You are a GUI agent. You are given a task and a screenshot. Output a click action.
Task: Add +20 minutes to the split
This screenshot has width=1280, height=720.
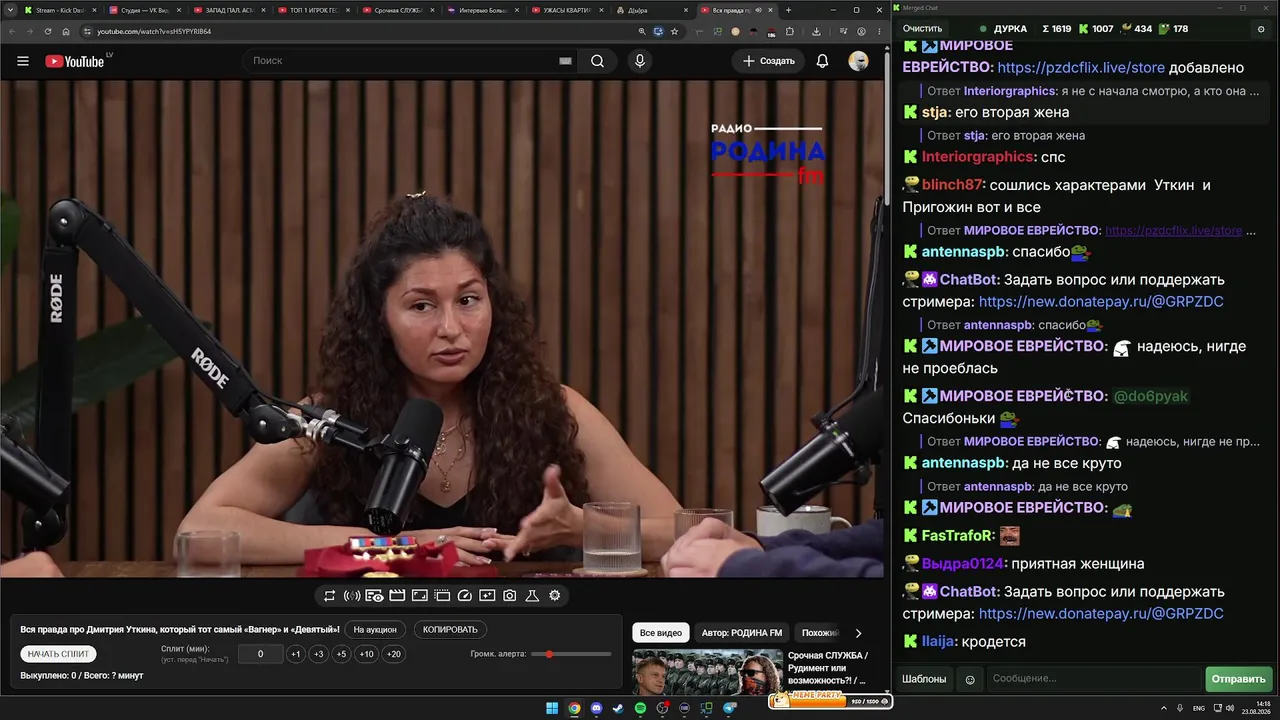394,654
